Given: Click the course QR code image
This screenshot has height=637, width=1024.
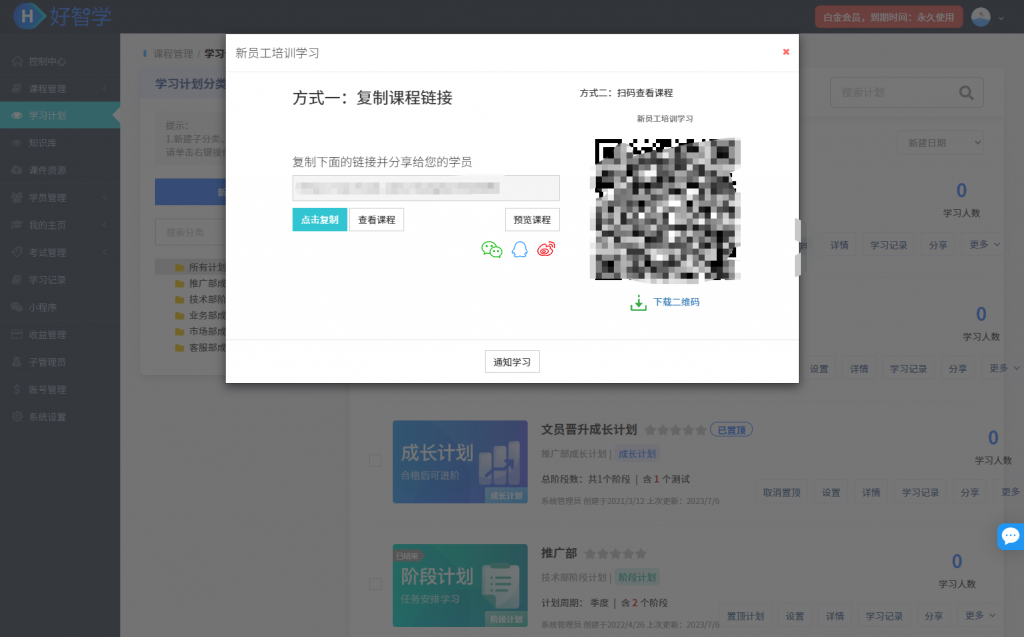Looking at the screenshot, I should tap(665, 210).
